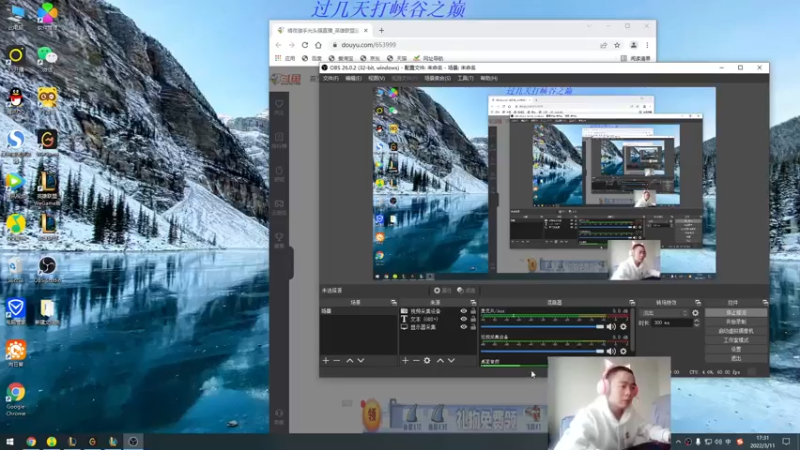Move scene down in Scenes panel
Screen dimensions: 800x450
click(361, 361)
